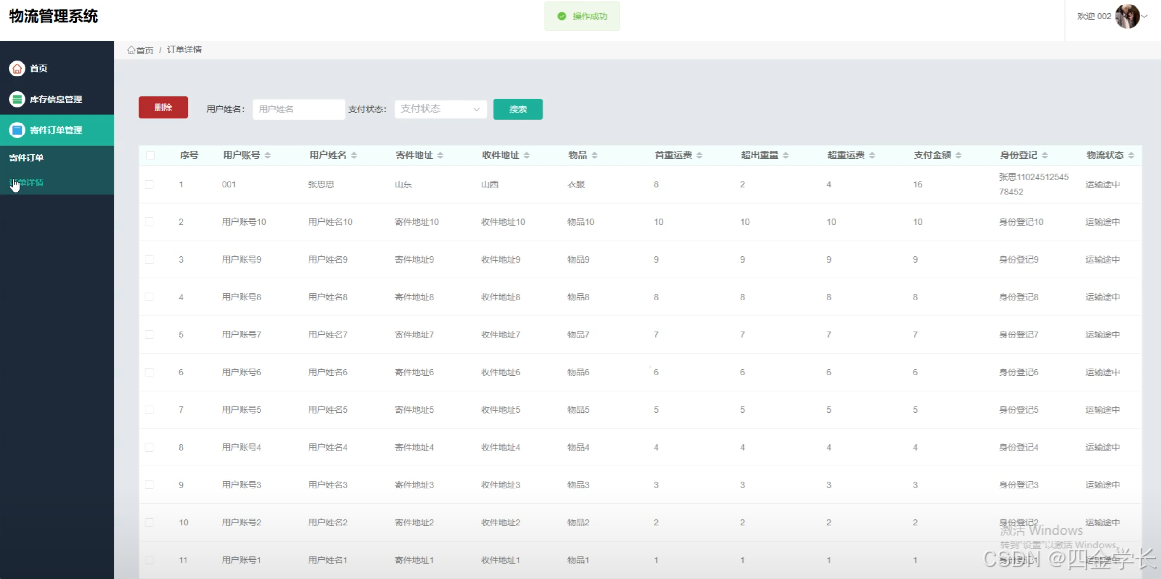Click the cell 衣服
This screenshot has height=579, width=1161.
click(x=576, y=184)
